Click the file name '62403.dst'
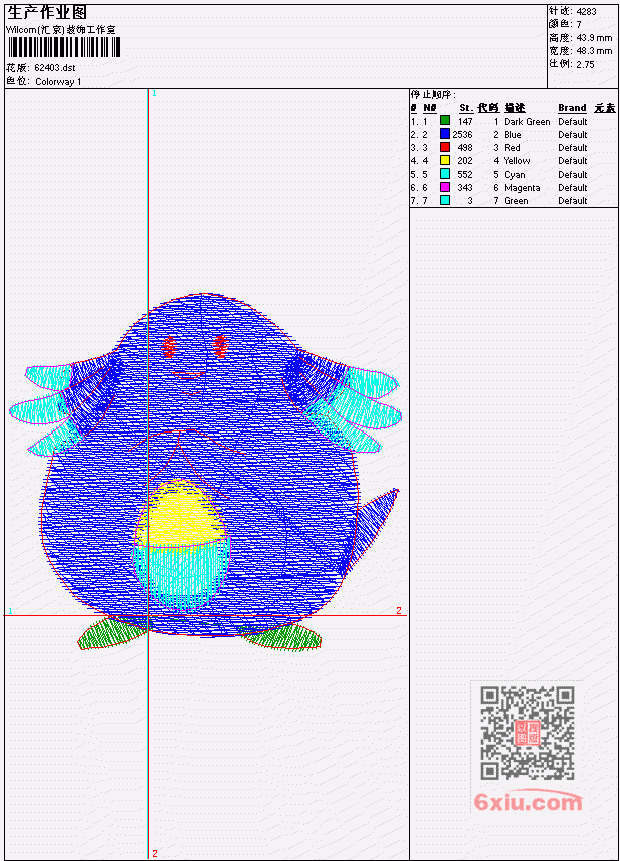This screenshot has height=861, width=620. point(55,68)
